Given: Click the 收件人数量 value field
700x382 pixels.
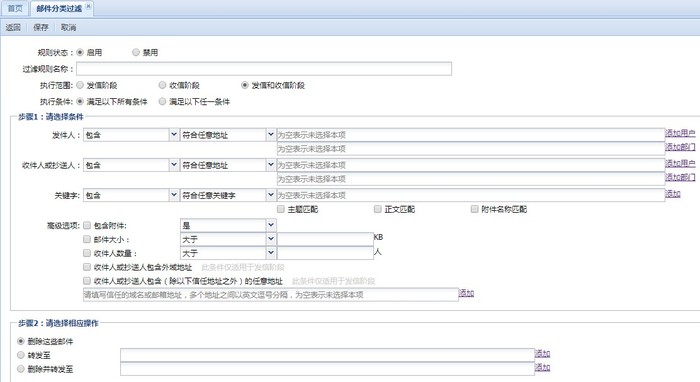Looking at the screenshot, I should (325, 253).
